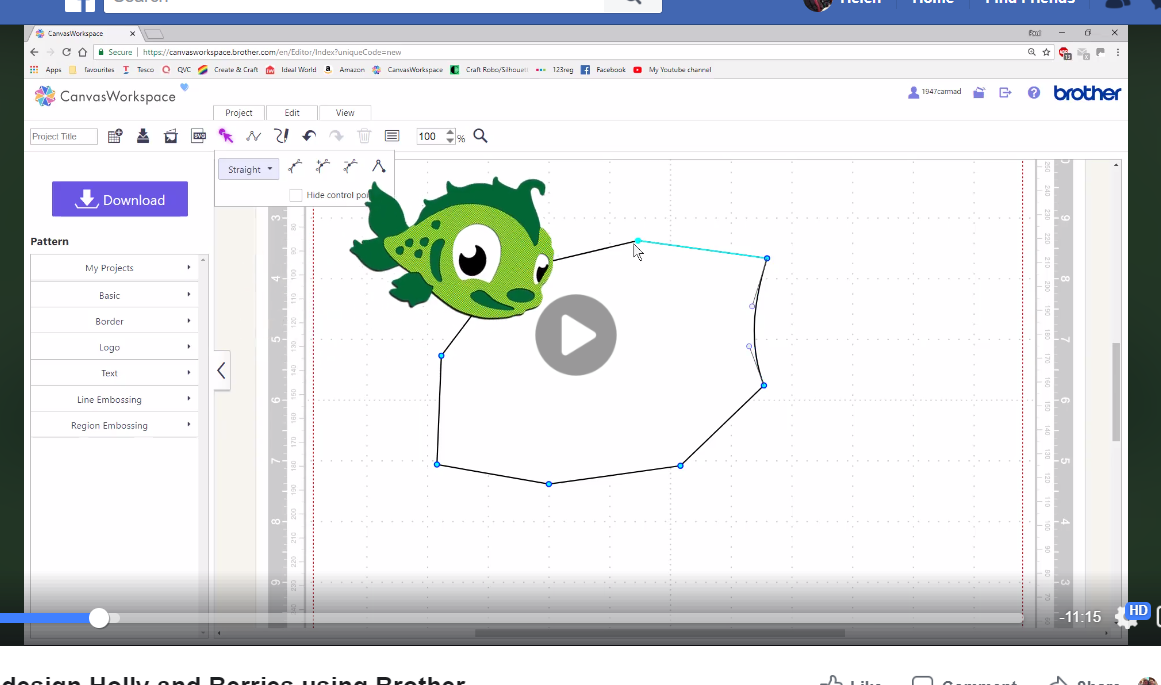Click the corner point node icon
This screenshot has height=685, width=1161.
pos(378,167)
